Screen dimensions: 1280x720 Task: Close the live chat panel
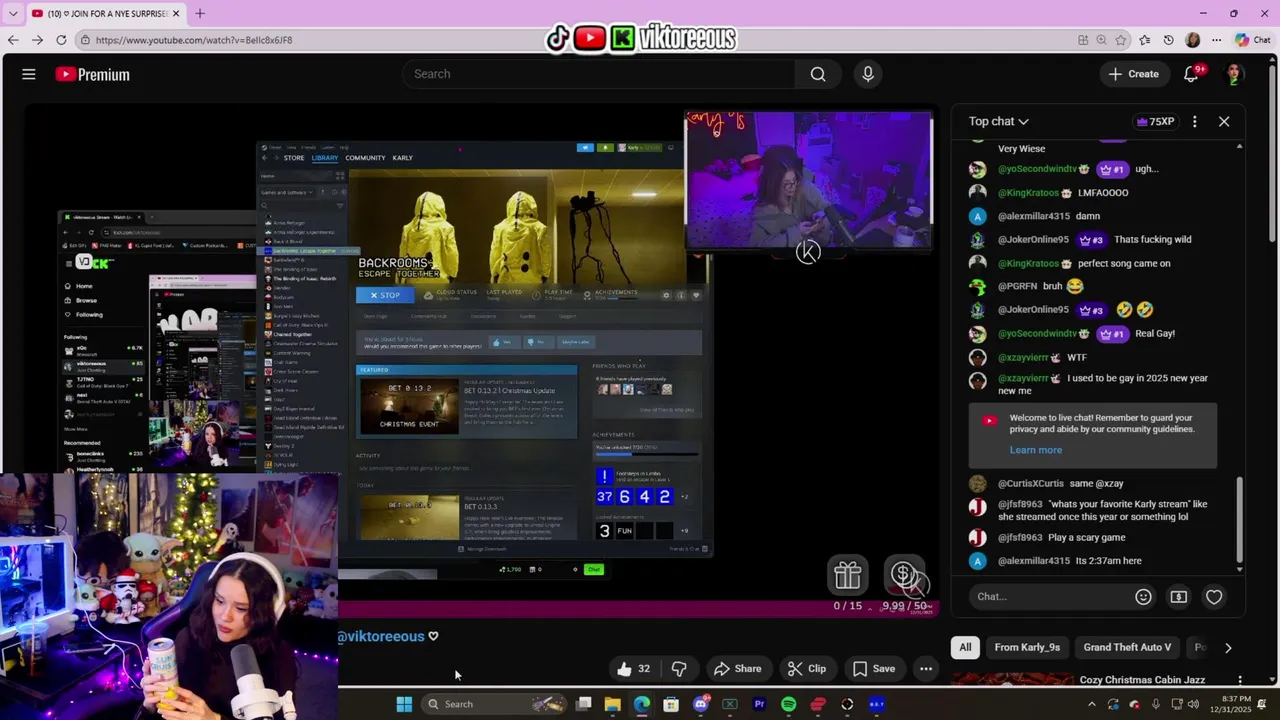pyautogui.click(x=1224, y=121)
